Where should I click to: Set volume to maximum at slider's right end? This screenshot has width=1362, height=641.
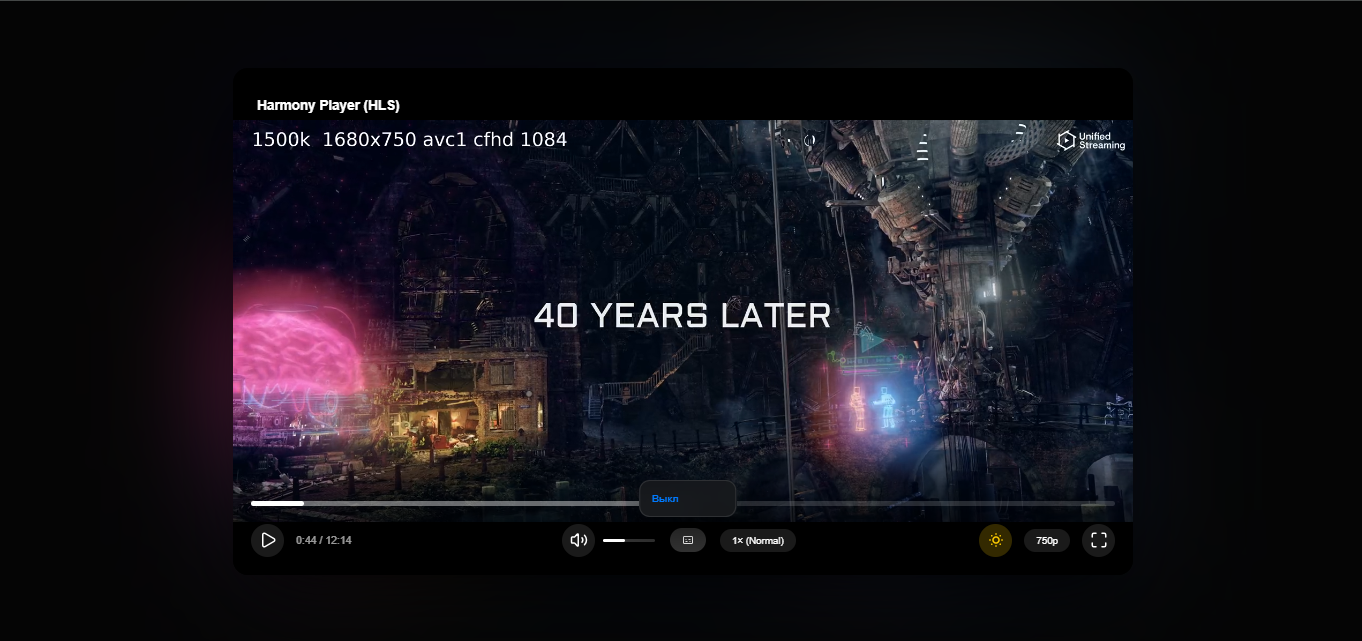coord(654,540)
